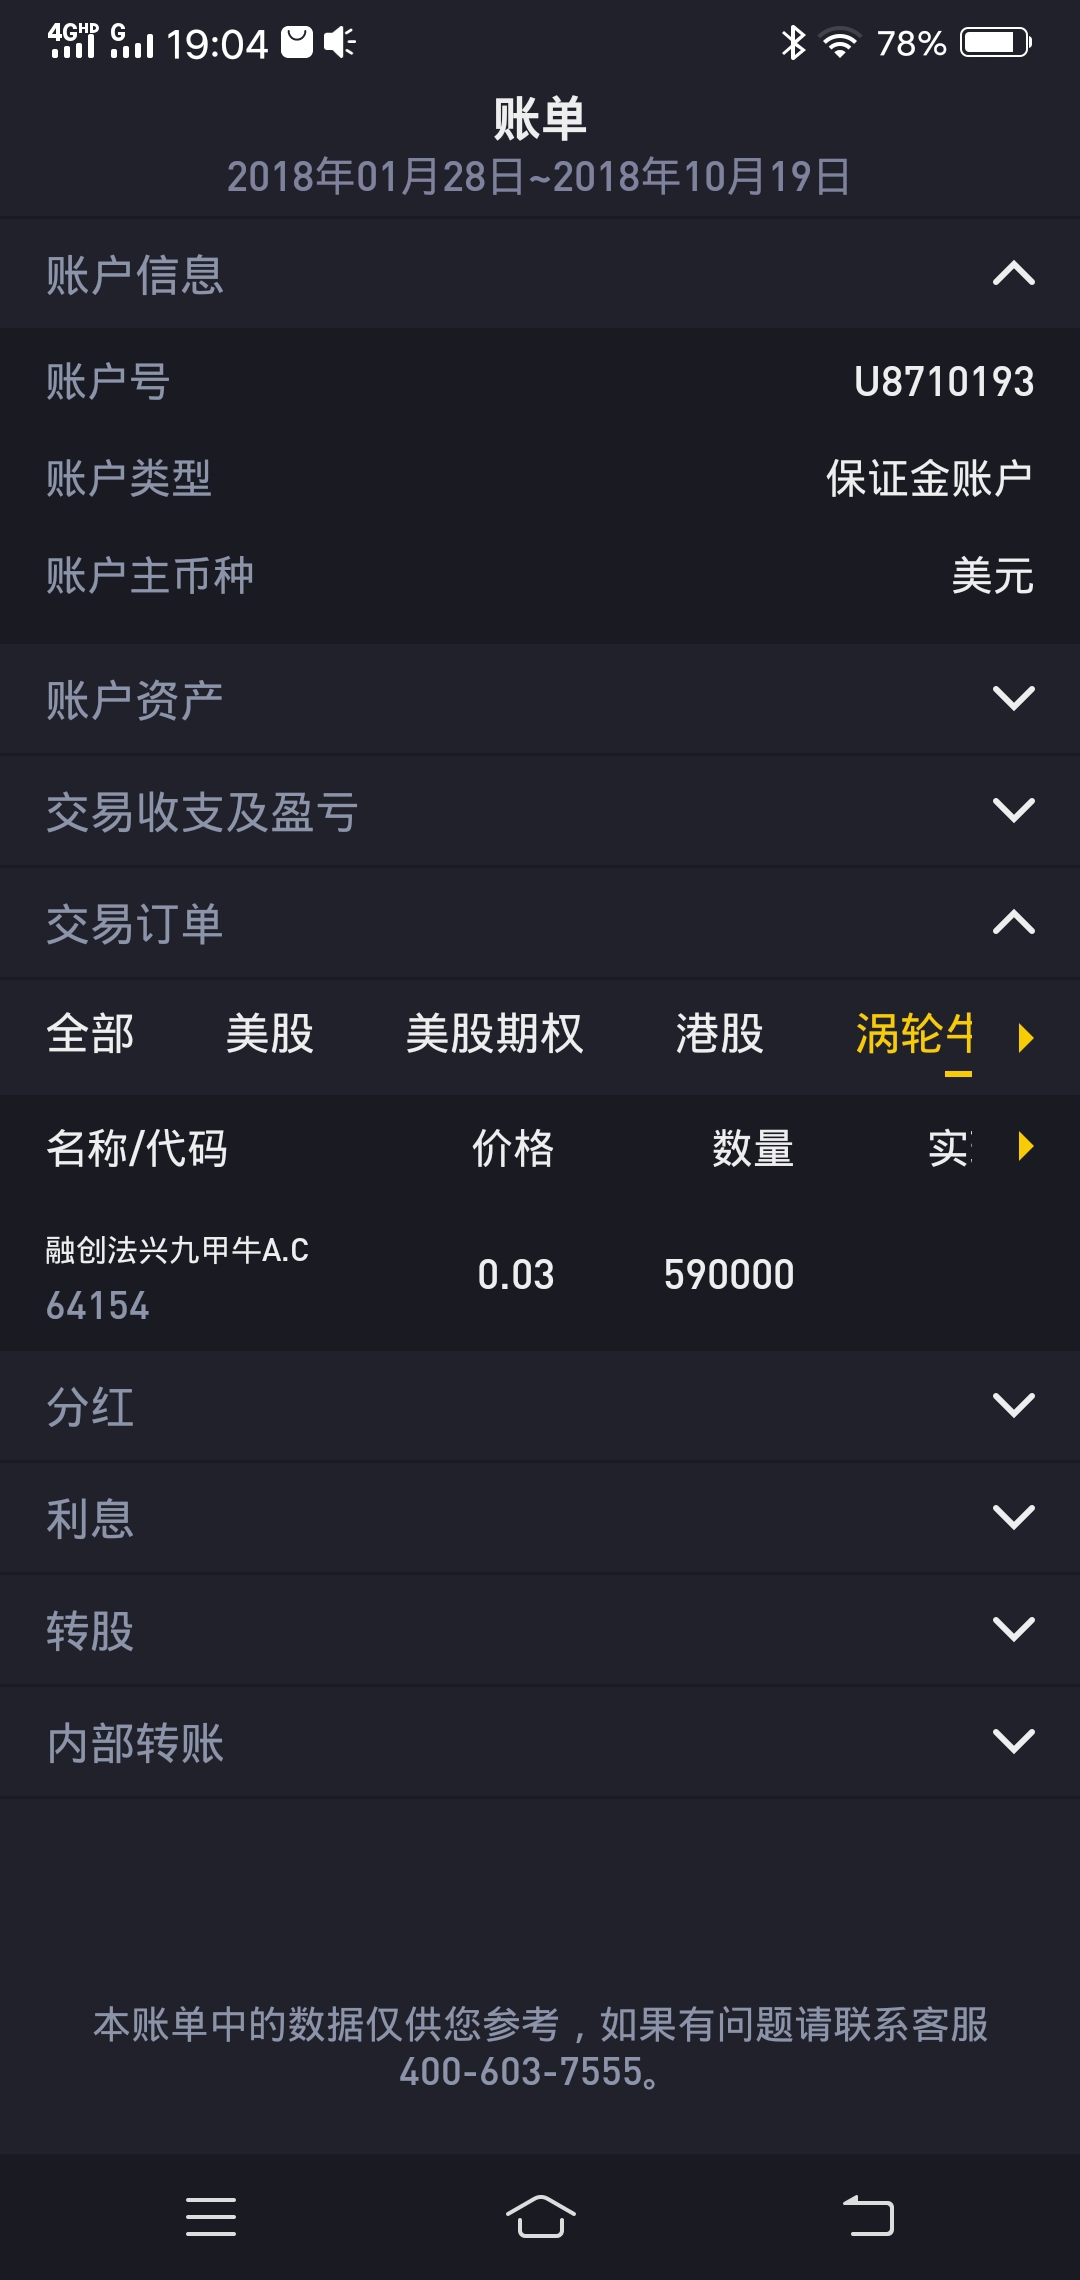Tap the Android menu navigation icon
Image resolution: width=1080 pixels, height=2280 pixels.
click(211, 2217)
